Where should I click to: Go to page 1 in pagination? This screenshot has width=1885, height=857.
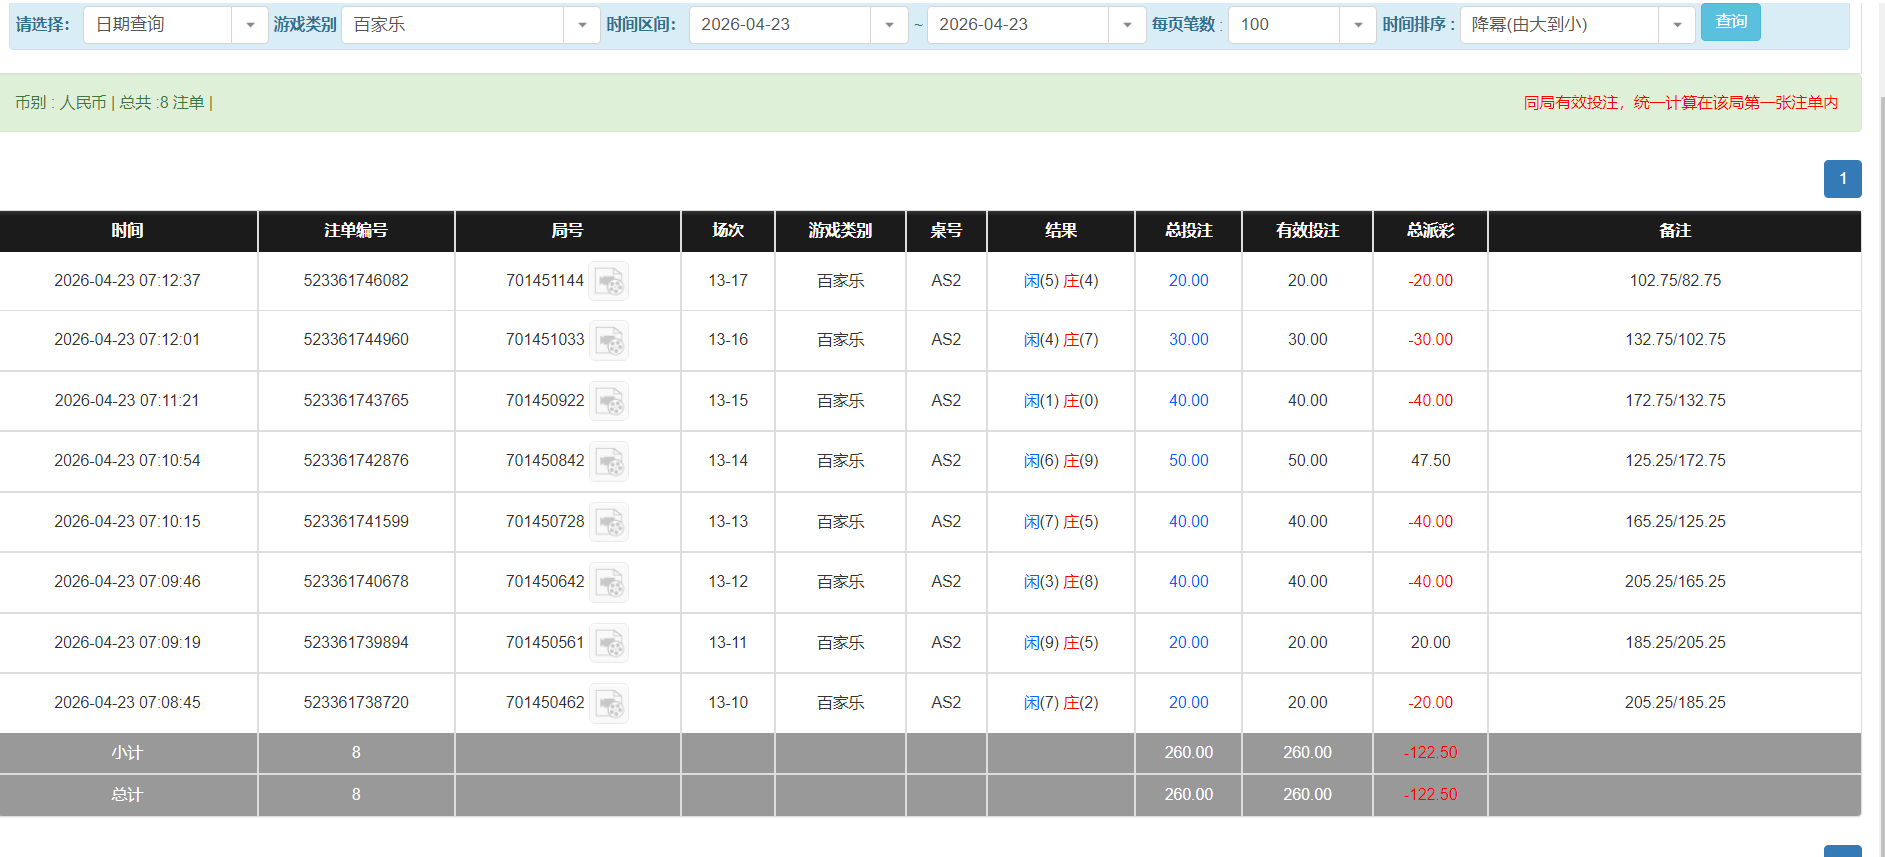coord(1842,179)
